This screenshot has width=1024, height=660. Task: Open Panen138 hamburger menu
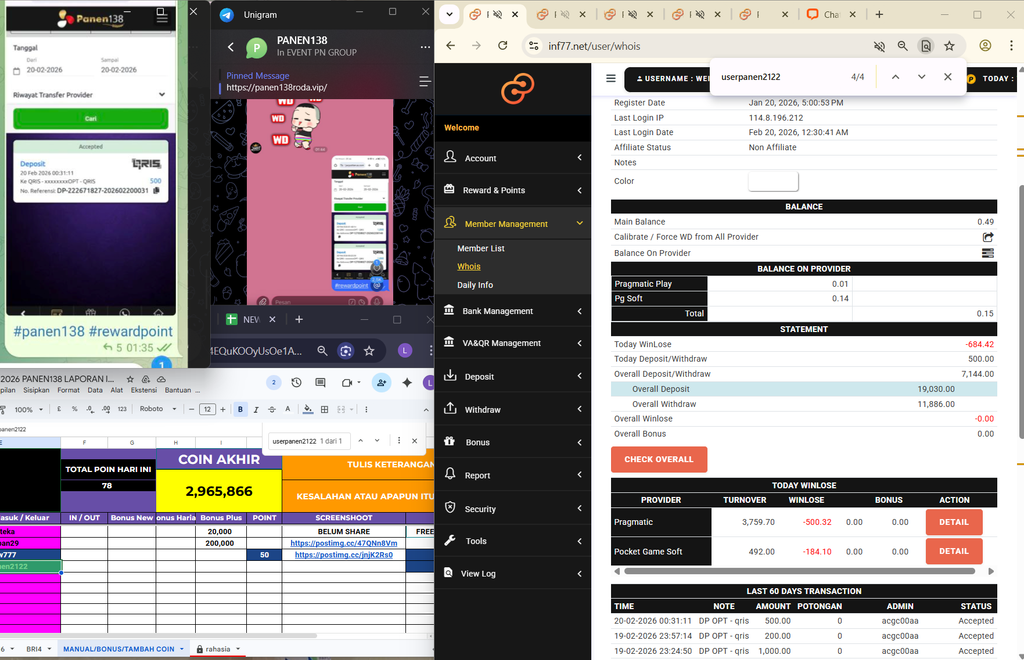coord(161,18)
